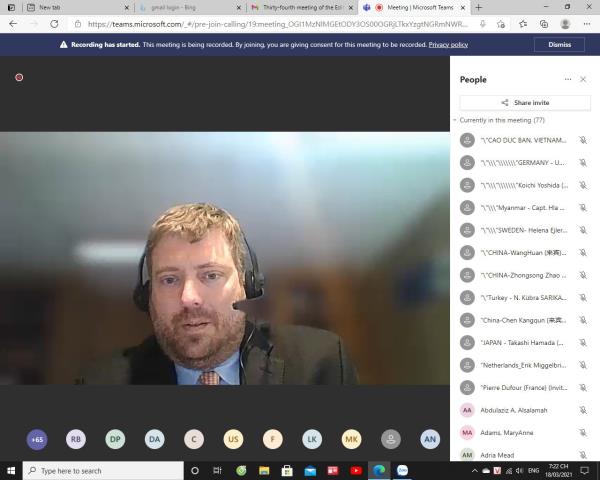
Task: Click the browser refresh icon
Action: click(54, 24)
